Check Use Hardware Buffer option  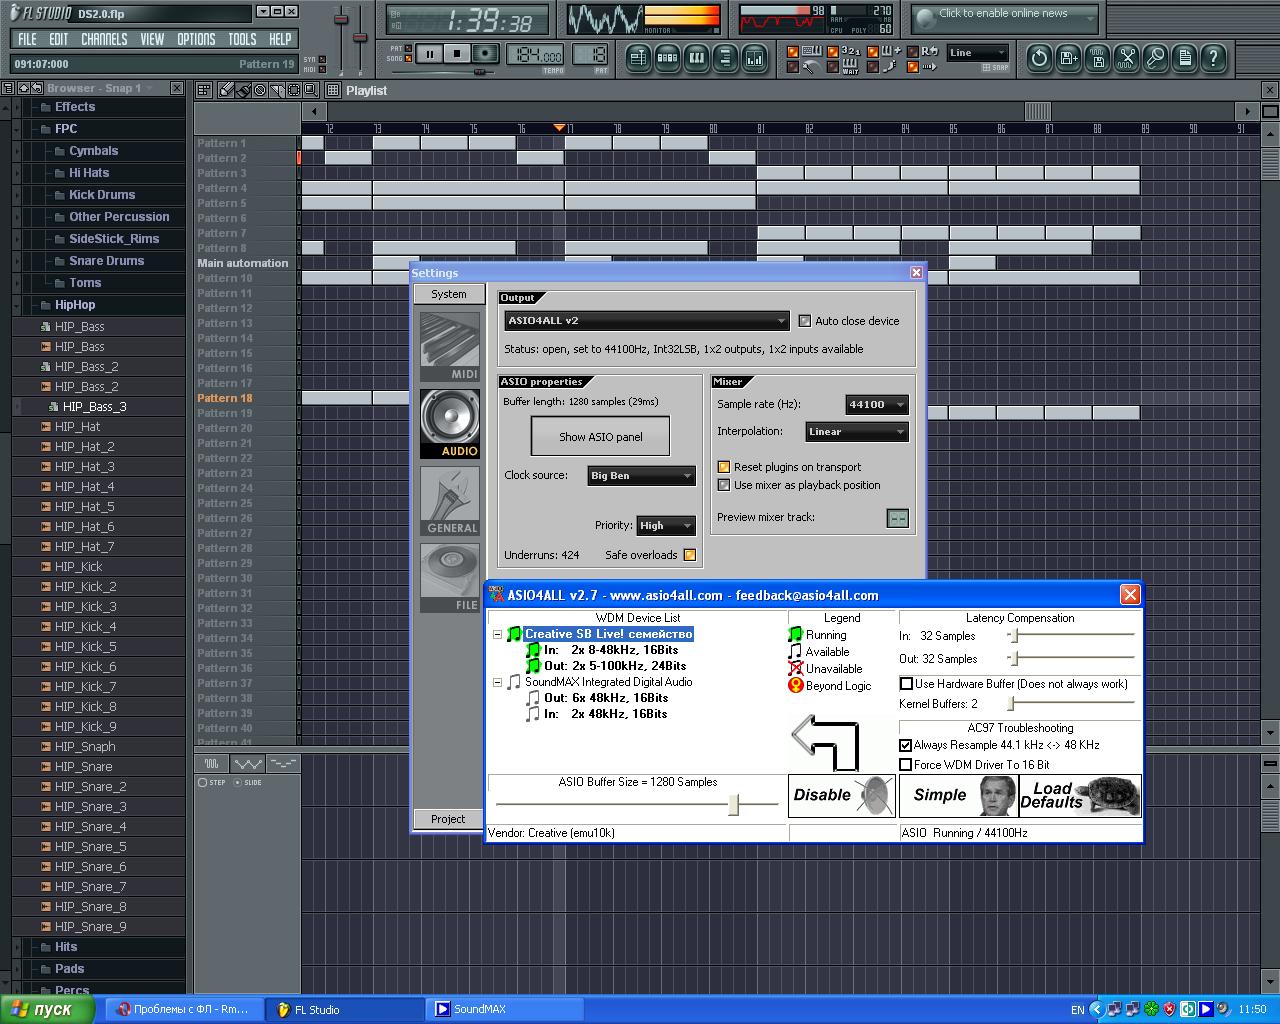pos(906,684)
